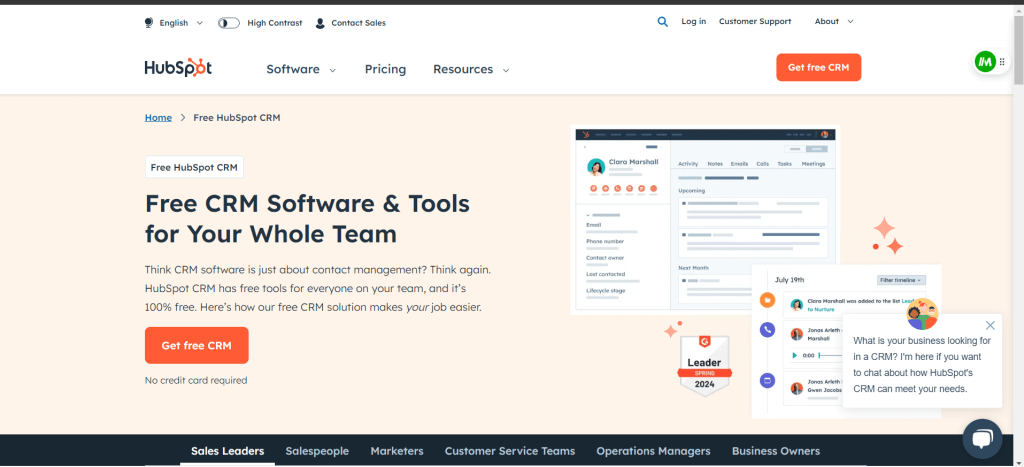1024x467 pixels.
Task: Select the Salespeople tab
Action: click(317, 451)
